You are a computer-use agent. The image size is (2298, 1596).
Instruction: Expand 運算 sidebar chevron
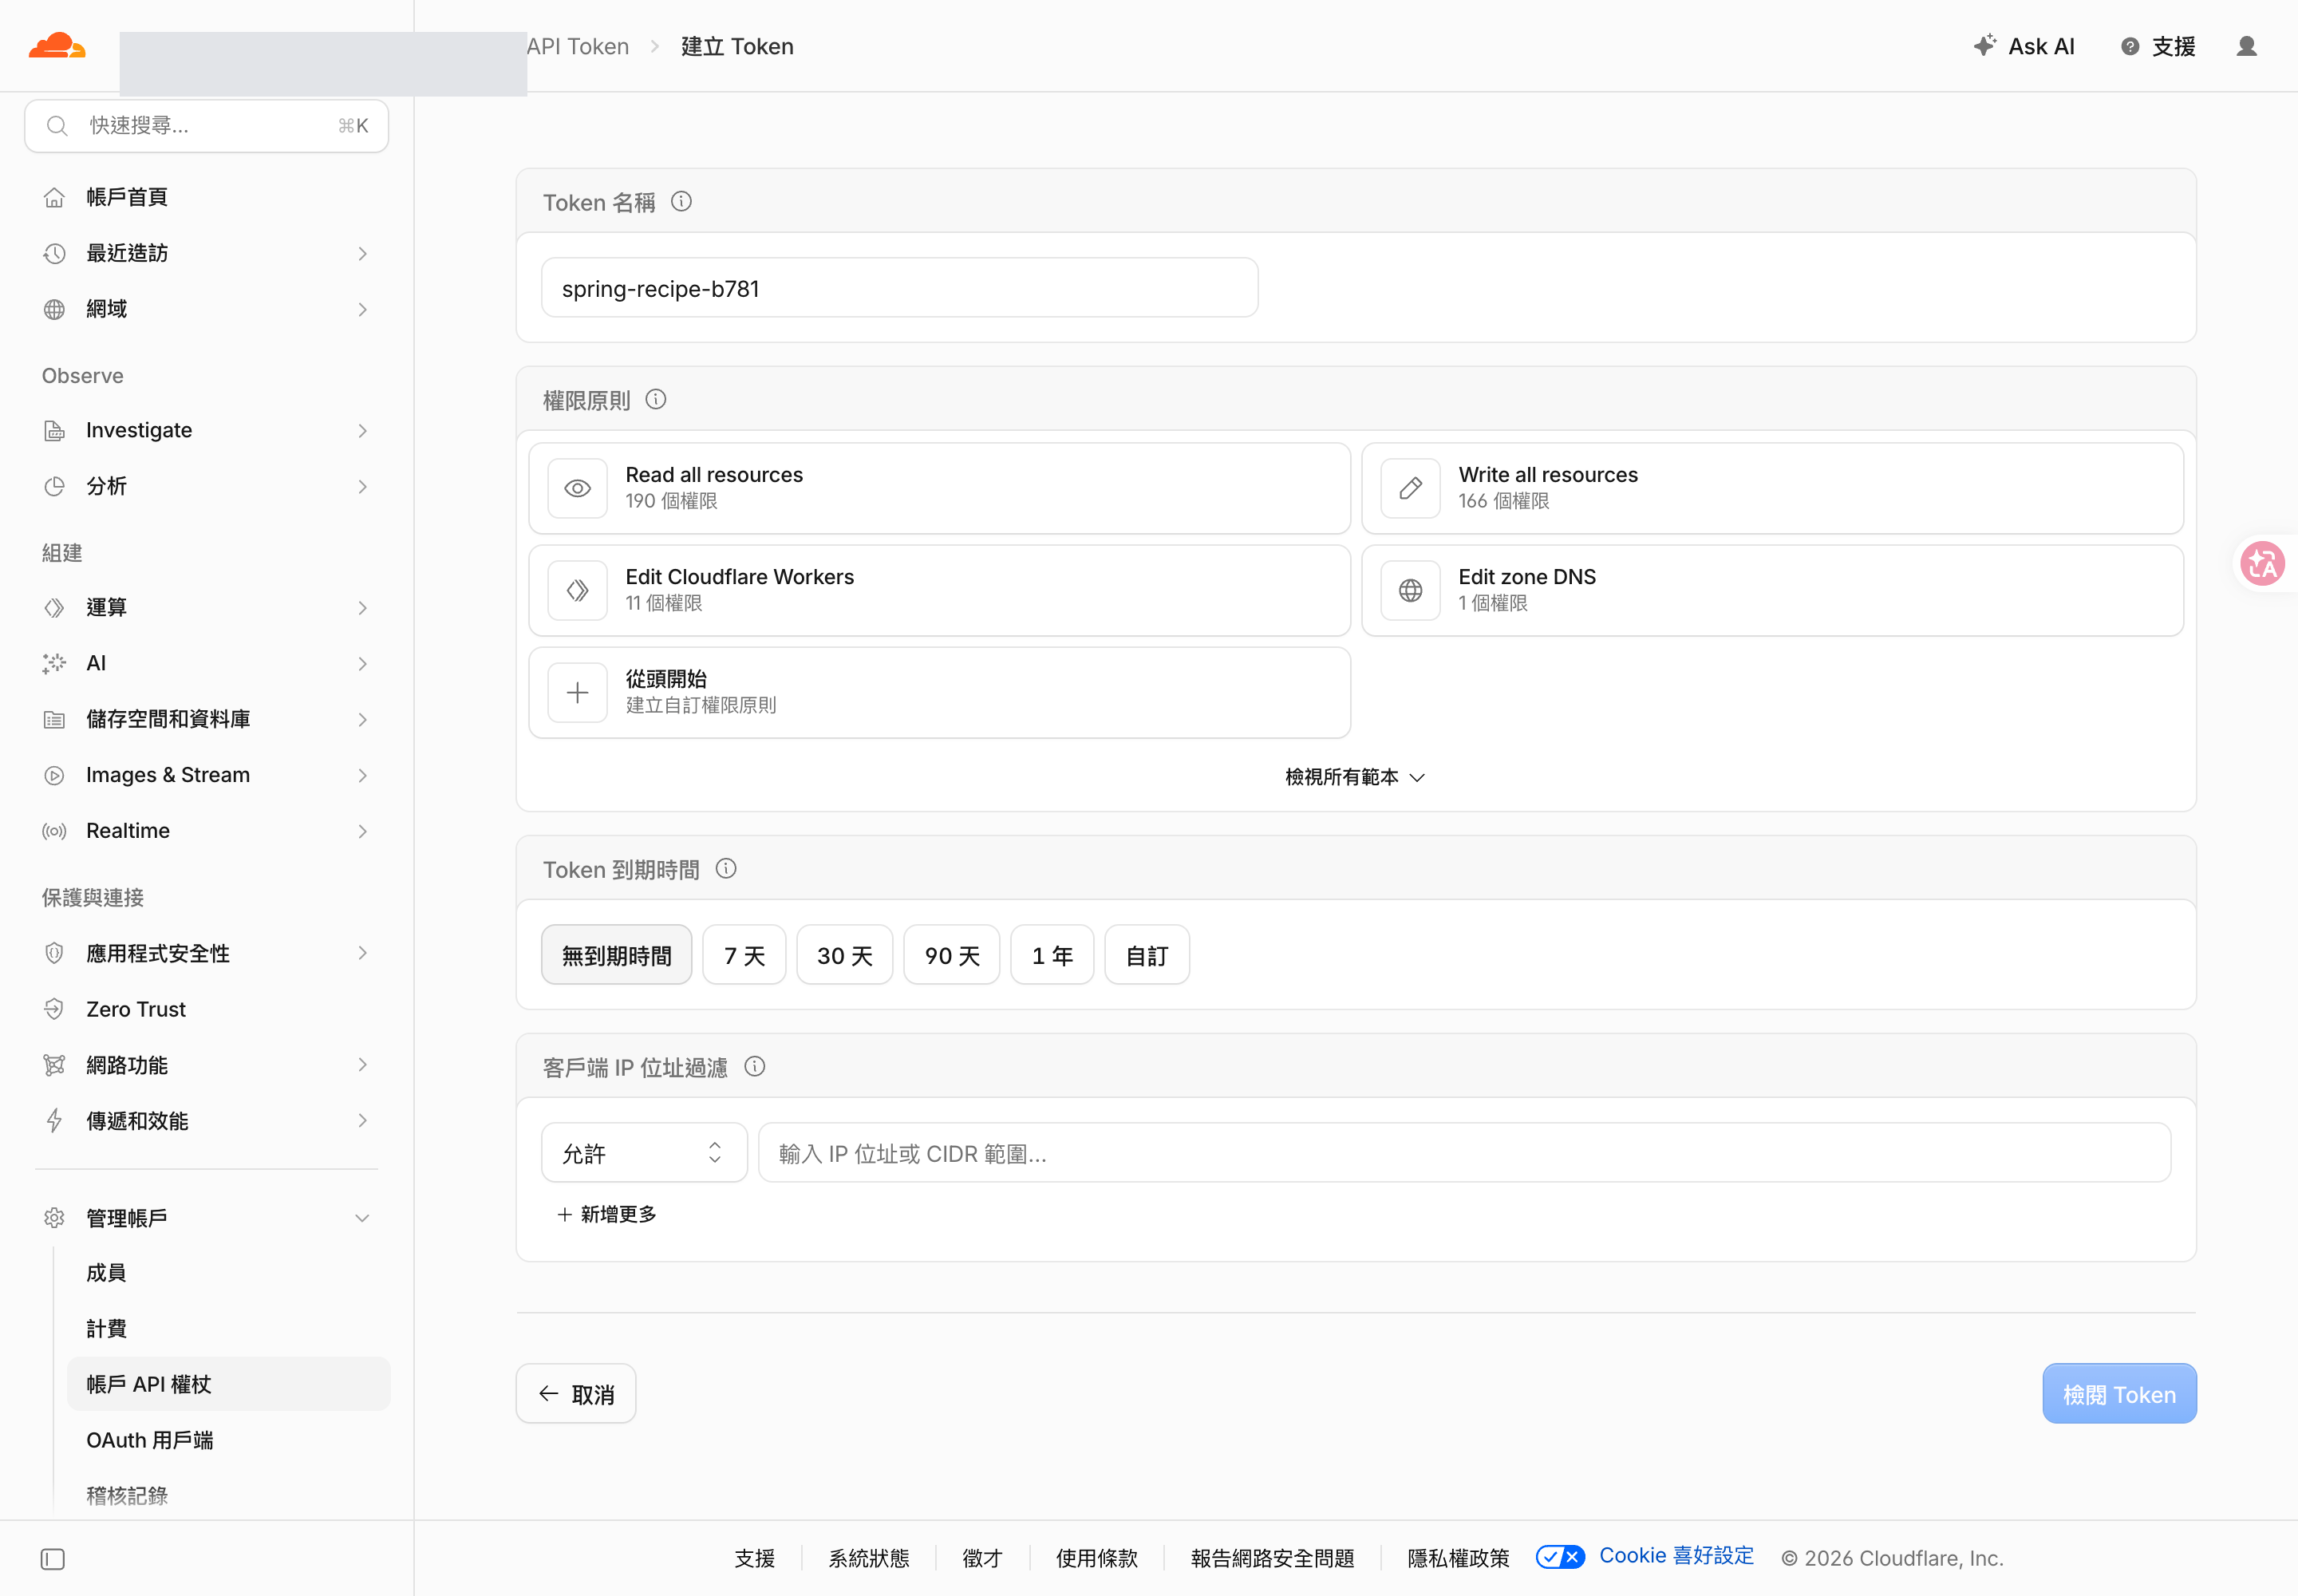coord(362,608)
